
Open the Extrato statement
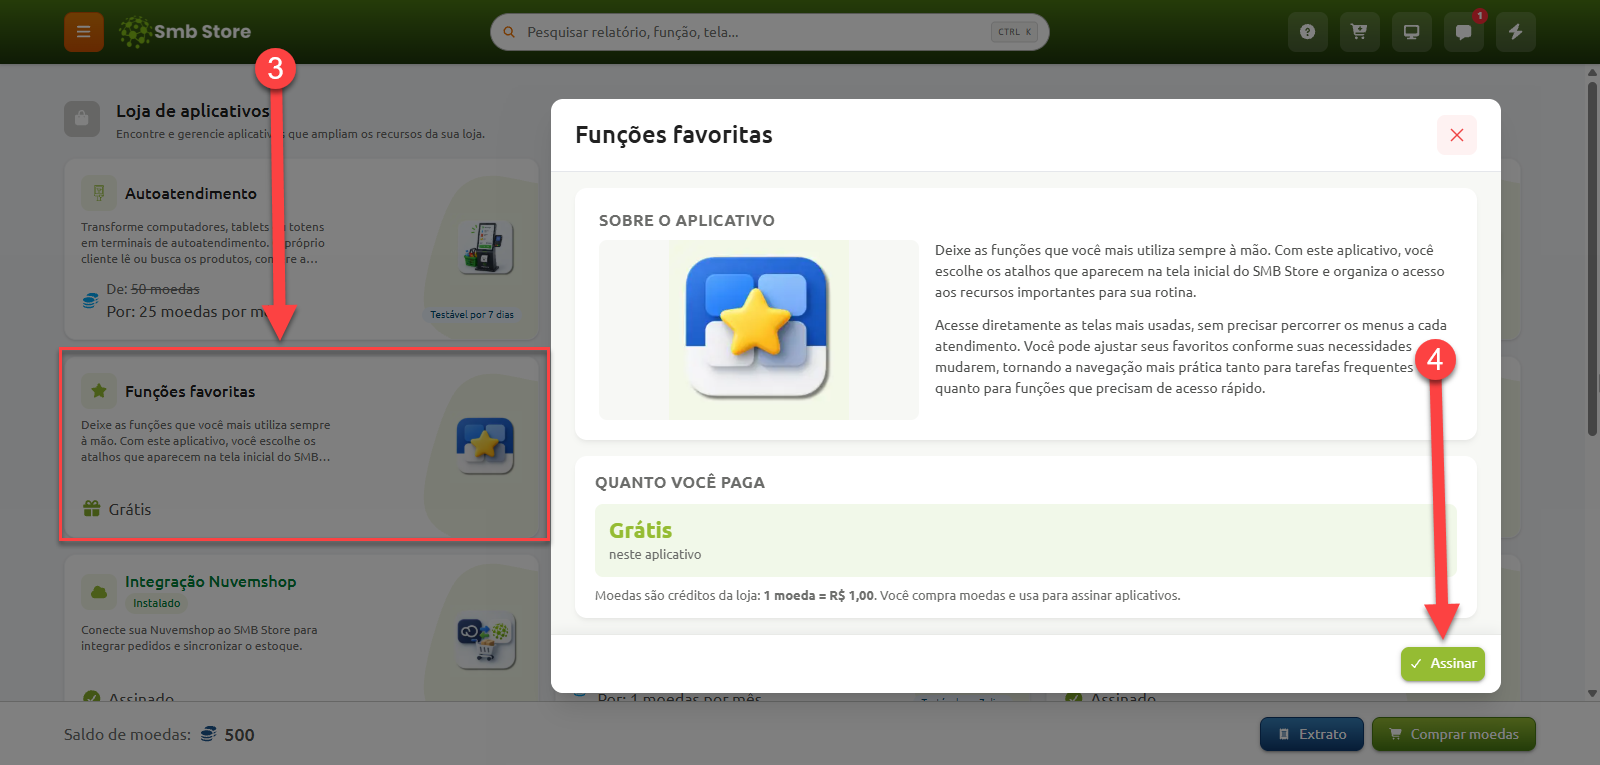click(1311, 734)
